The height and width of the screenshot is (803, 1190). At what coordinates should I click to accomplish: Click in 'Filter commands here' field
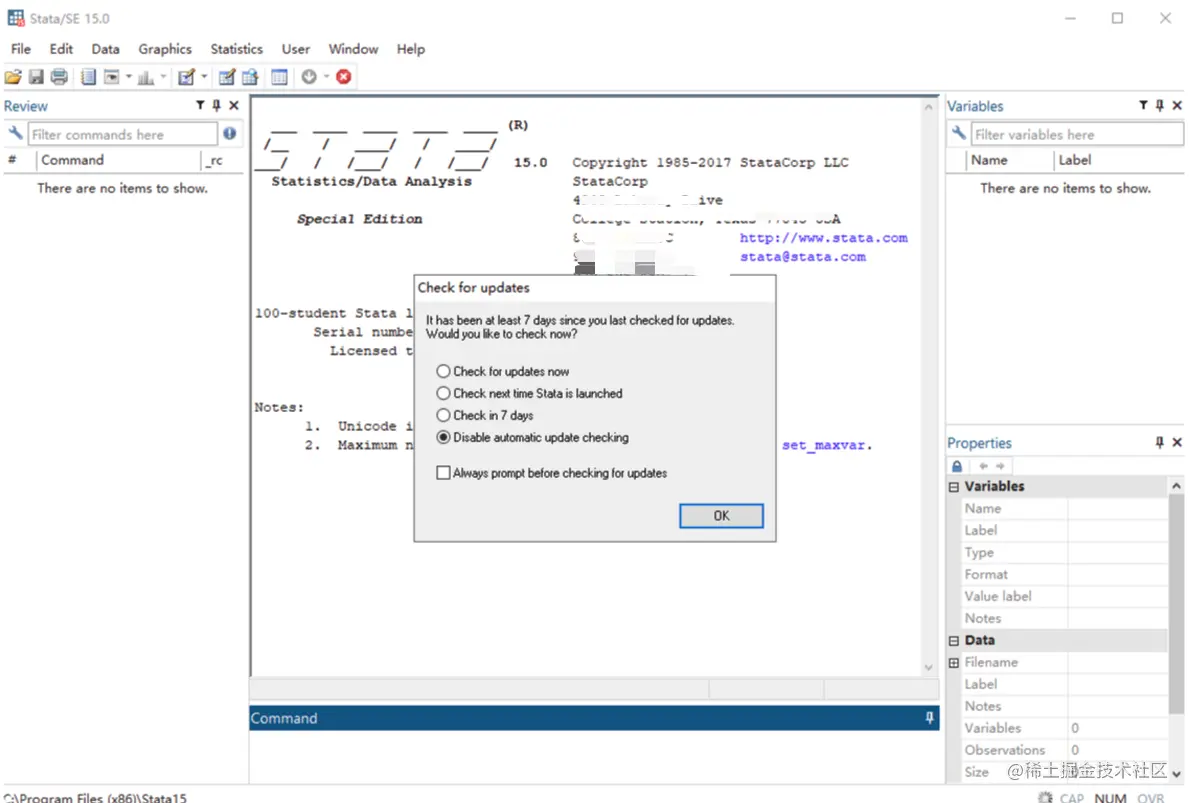[x=123, y=134]
